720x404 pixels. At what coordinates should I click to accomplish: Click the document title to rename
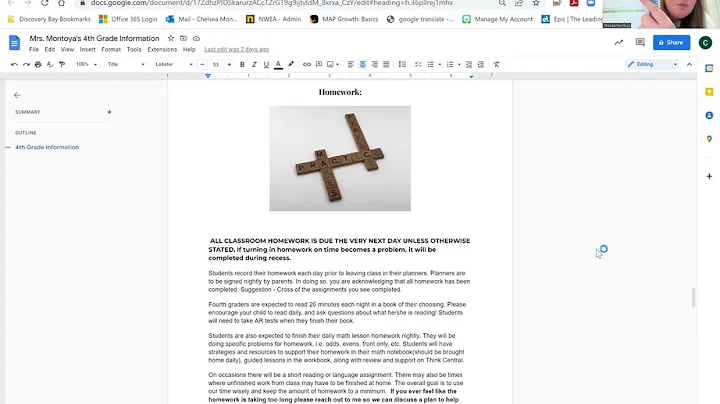pos(94,38)
